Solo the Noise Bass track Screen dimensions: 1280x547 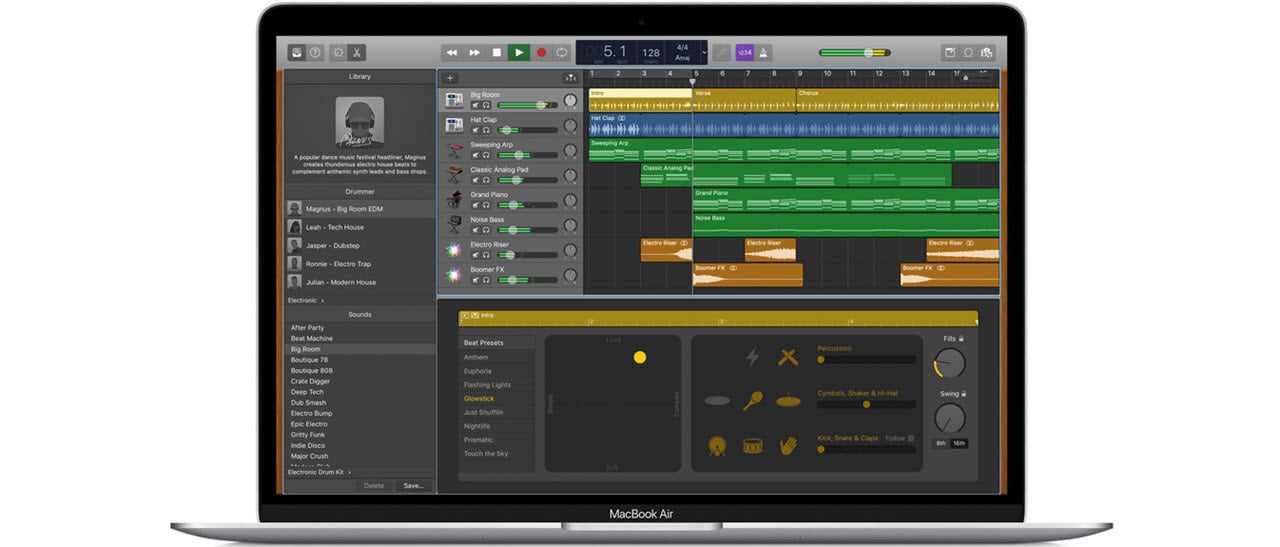487,230
